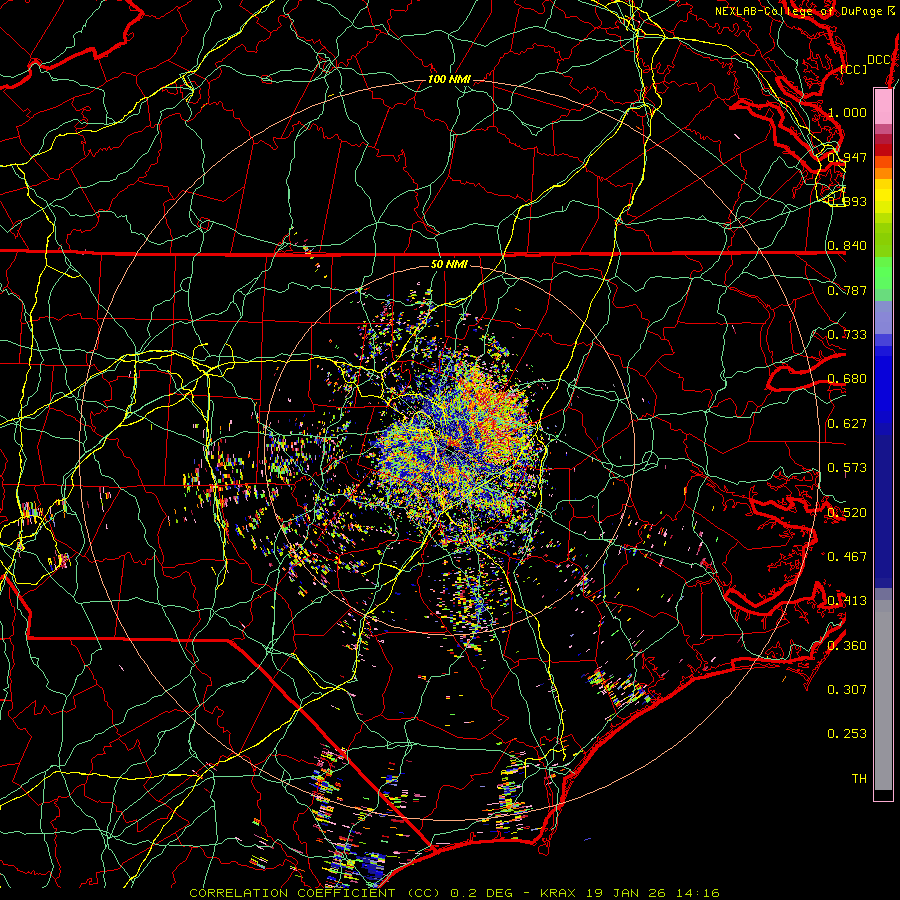Click the 100 NMI range ring label
The height and width of the screenshot is (900, 900).
pyautogui.click(x=449, y=79)
